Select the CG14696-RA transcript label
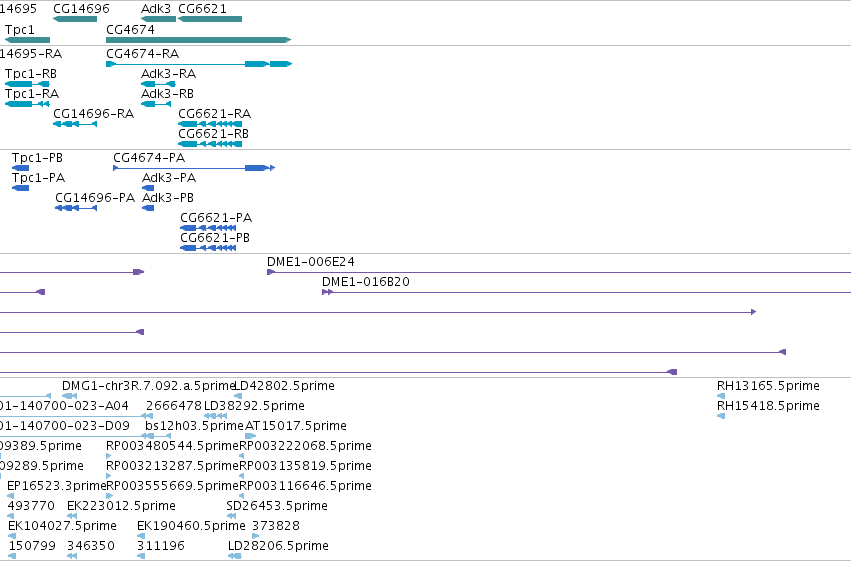The width and height of the screenshot is (851, 561). coord(93,114)
